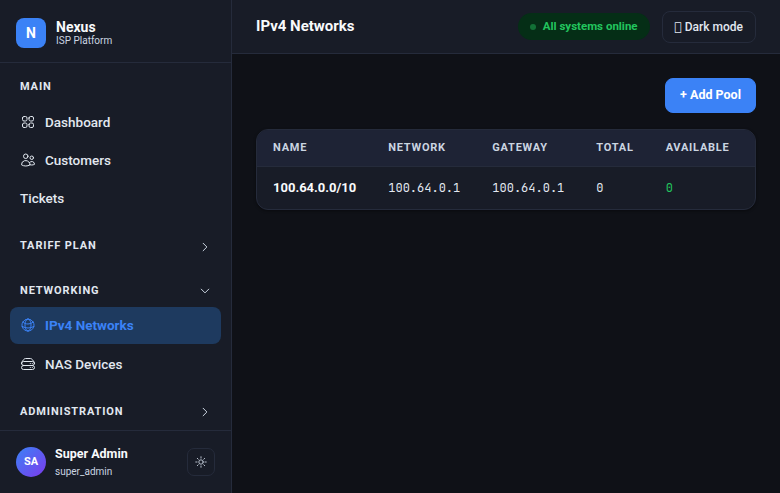Expand the Tariff Plan section chevron
This screenshot has width=780, height=493.
point(205,247)
